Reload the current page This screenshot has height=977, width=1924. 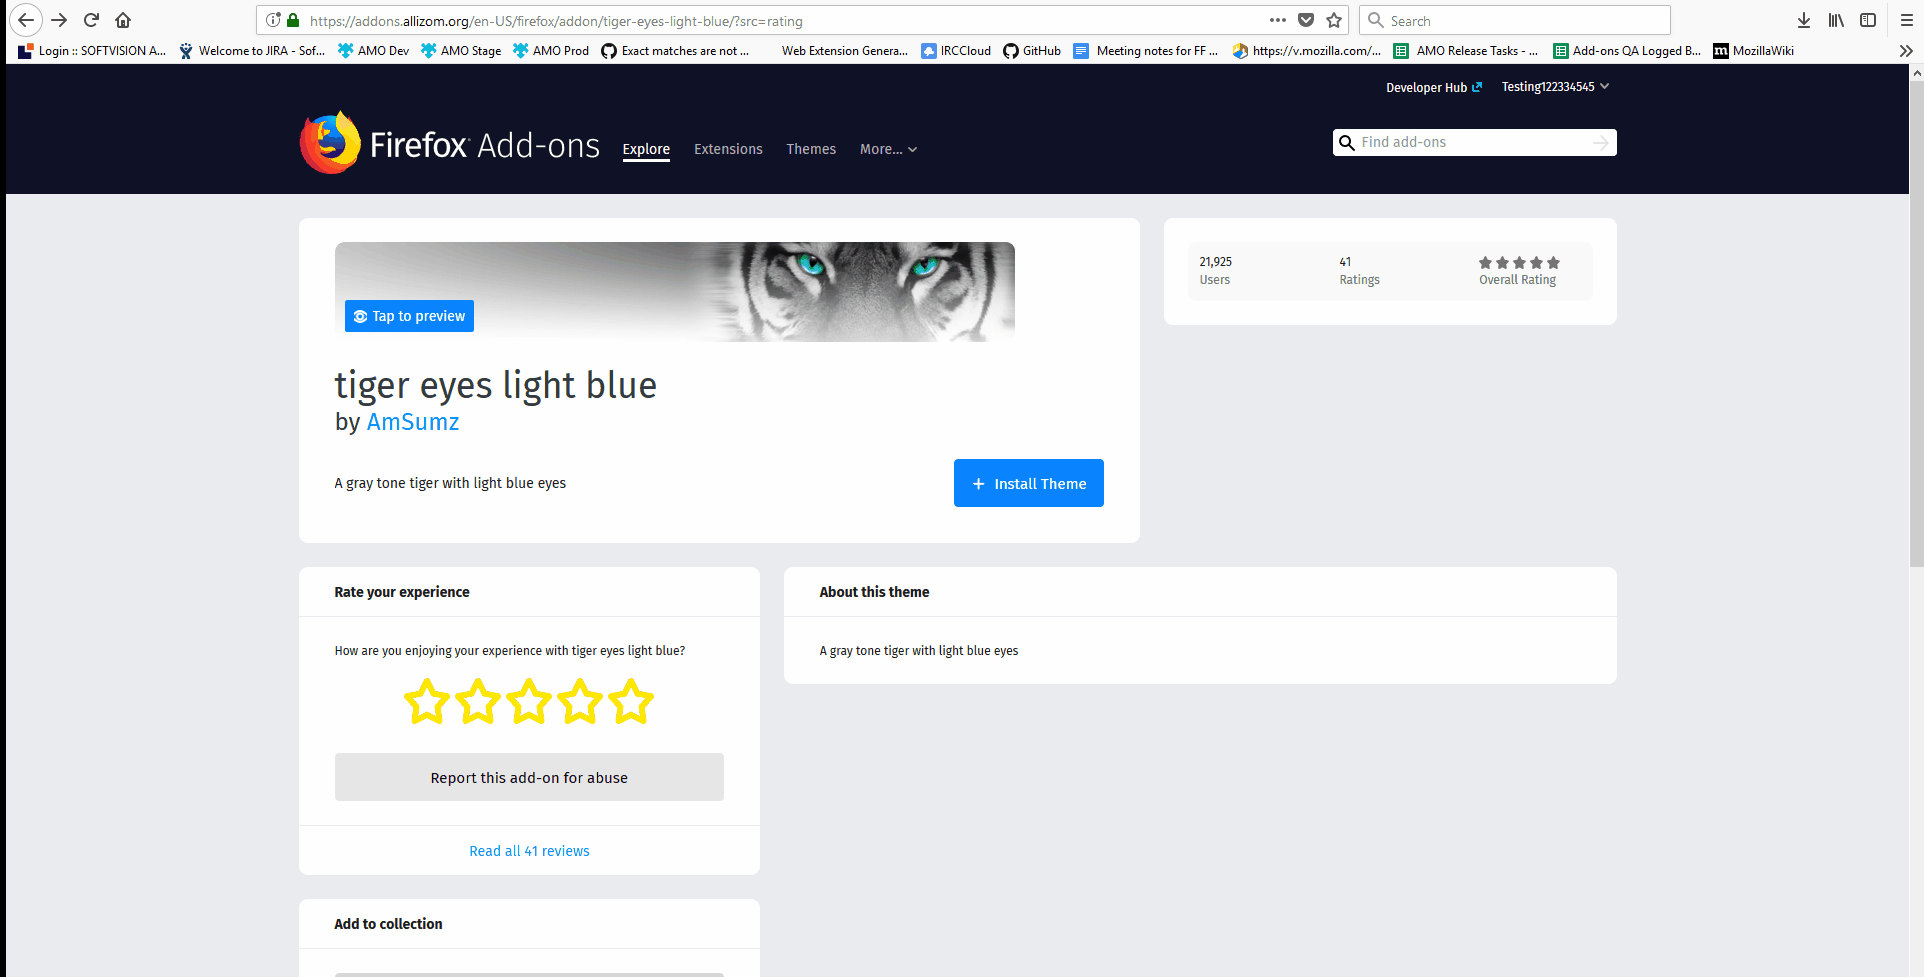(91, 20)
